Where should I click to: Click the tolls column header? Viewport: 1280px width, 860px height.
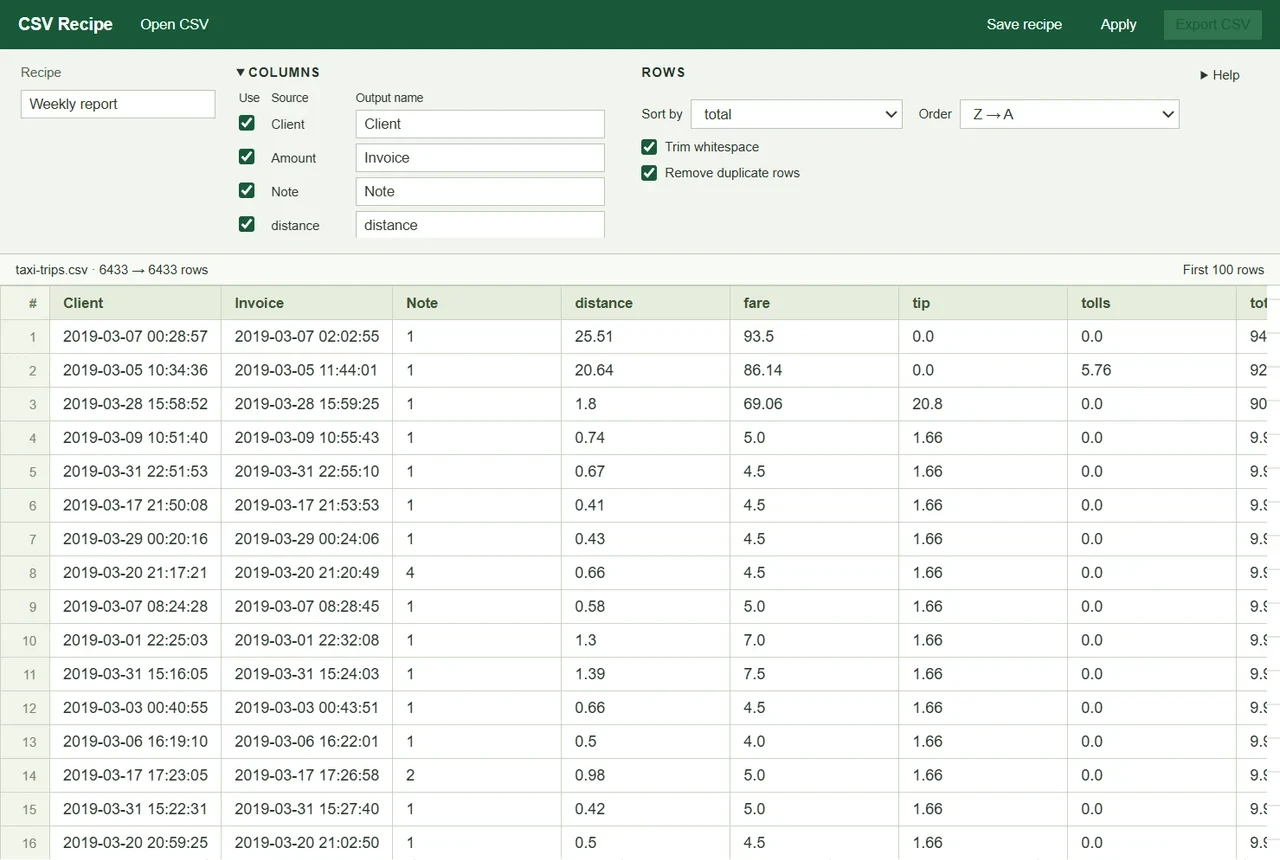click(1153, 303)
